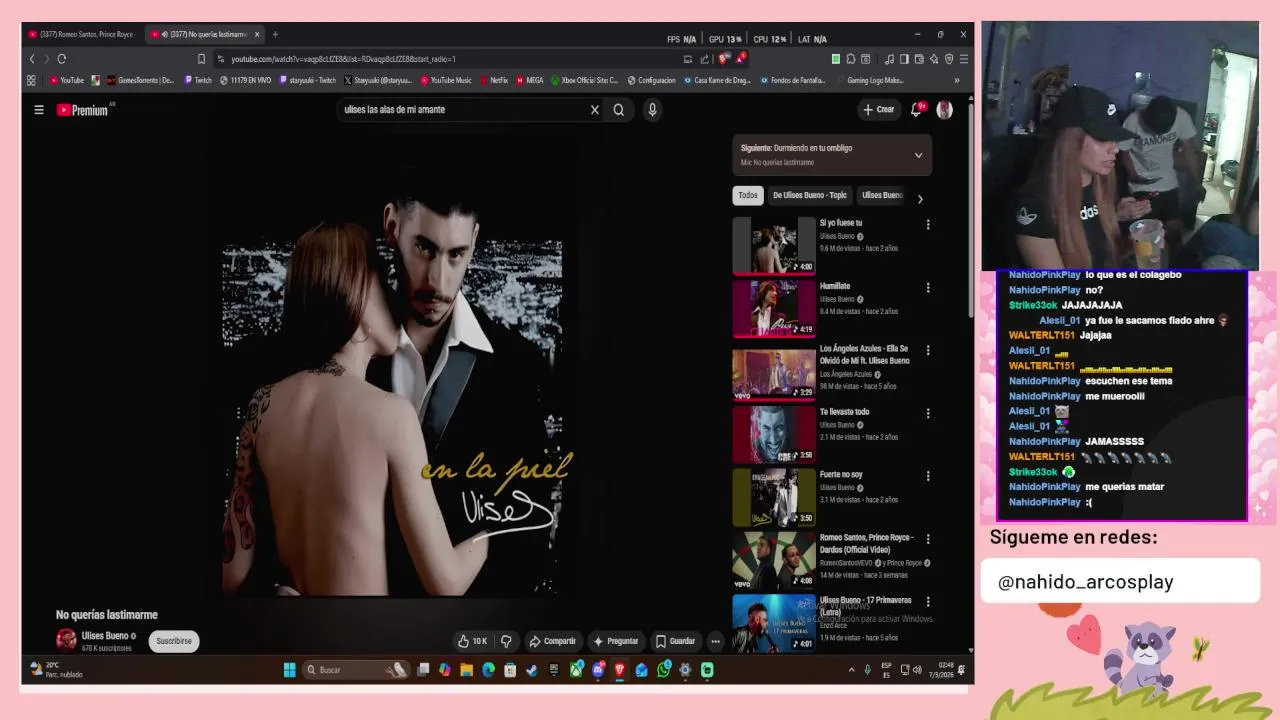Viewport: 1280px width, 720px height.
Task: Open the browser hamburger main menu
Action: (962, 59)
